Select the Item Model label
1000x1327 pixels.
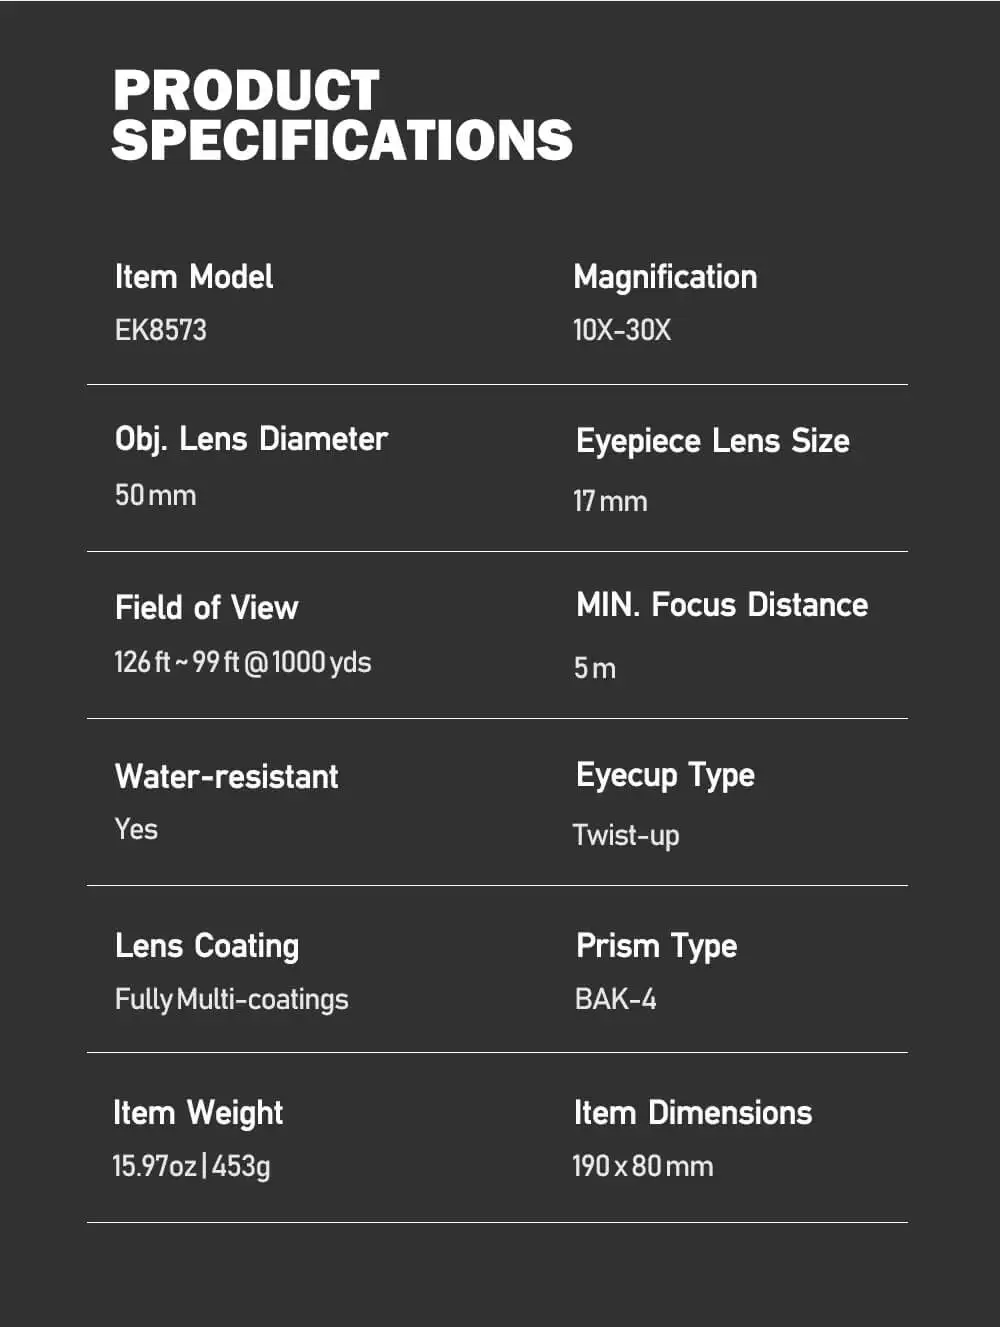click(x=194, y=277)
